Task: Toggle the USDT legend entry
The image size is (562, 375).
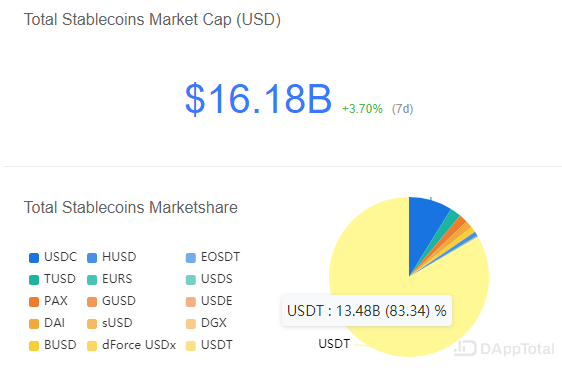Action: pyautogui.click(x=209, y=345)
